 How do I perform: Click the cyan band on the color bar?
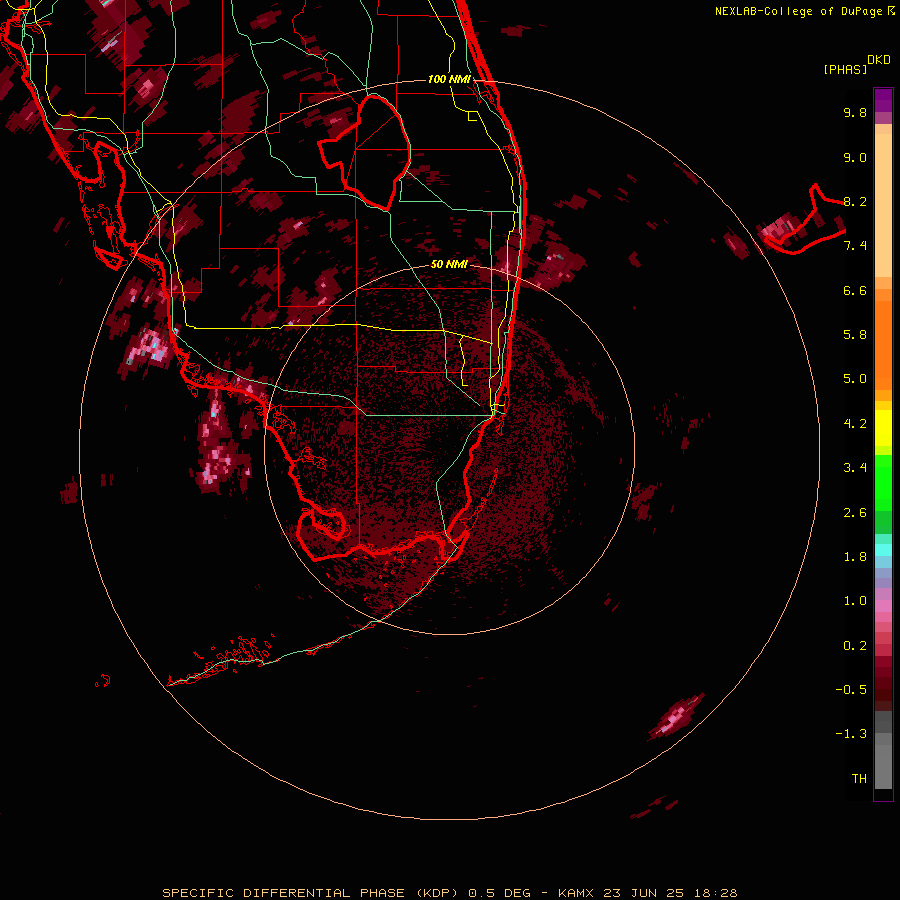[883, 550]
